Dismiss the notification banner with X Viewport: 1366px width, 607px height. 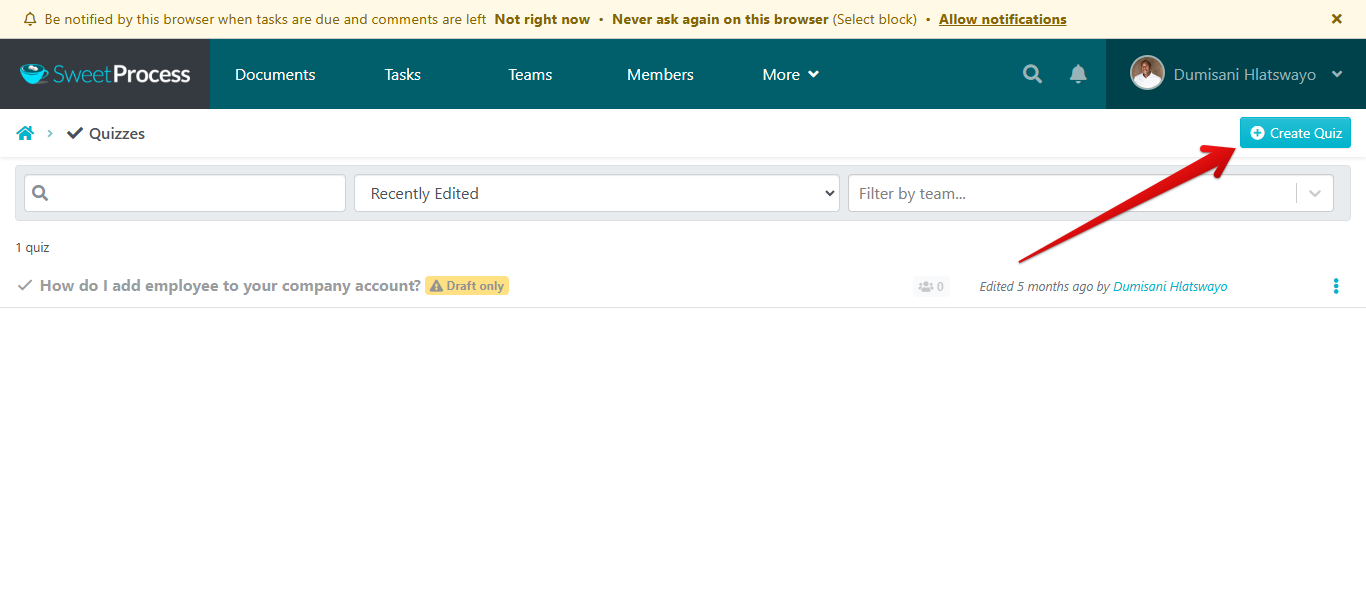click(x=1337, y=19)
